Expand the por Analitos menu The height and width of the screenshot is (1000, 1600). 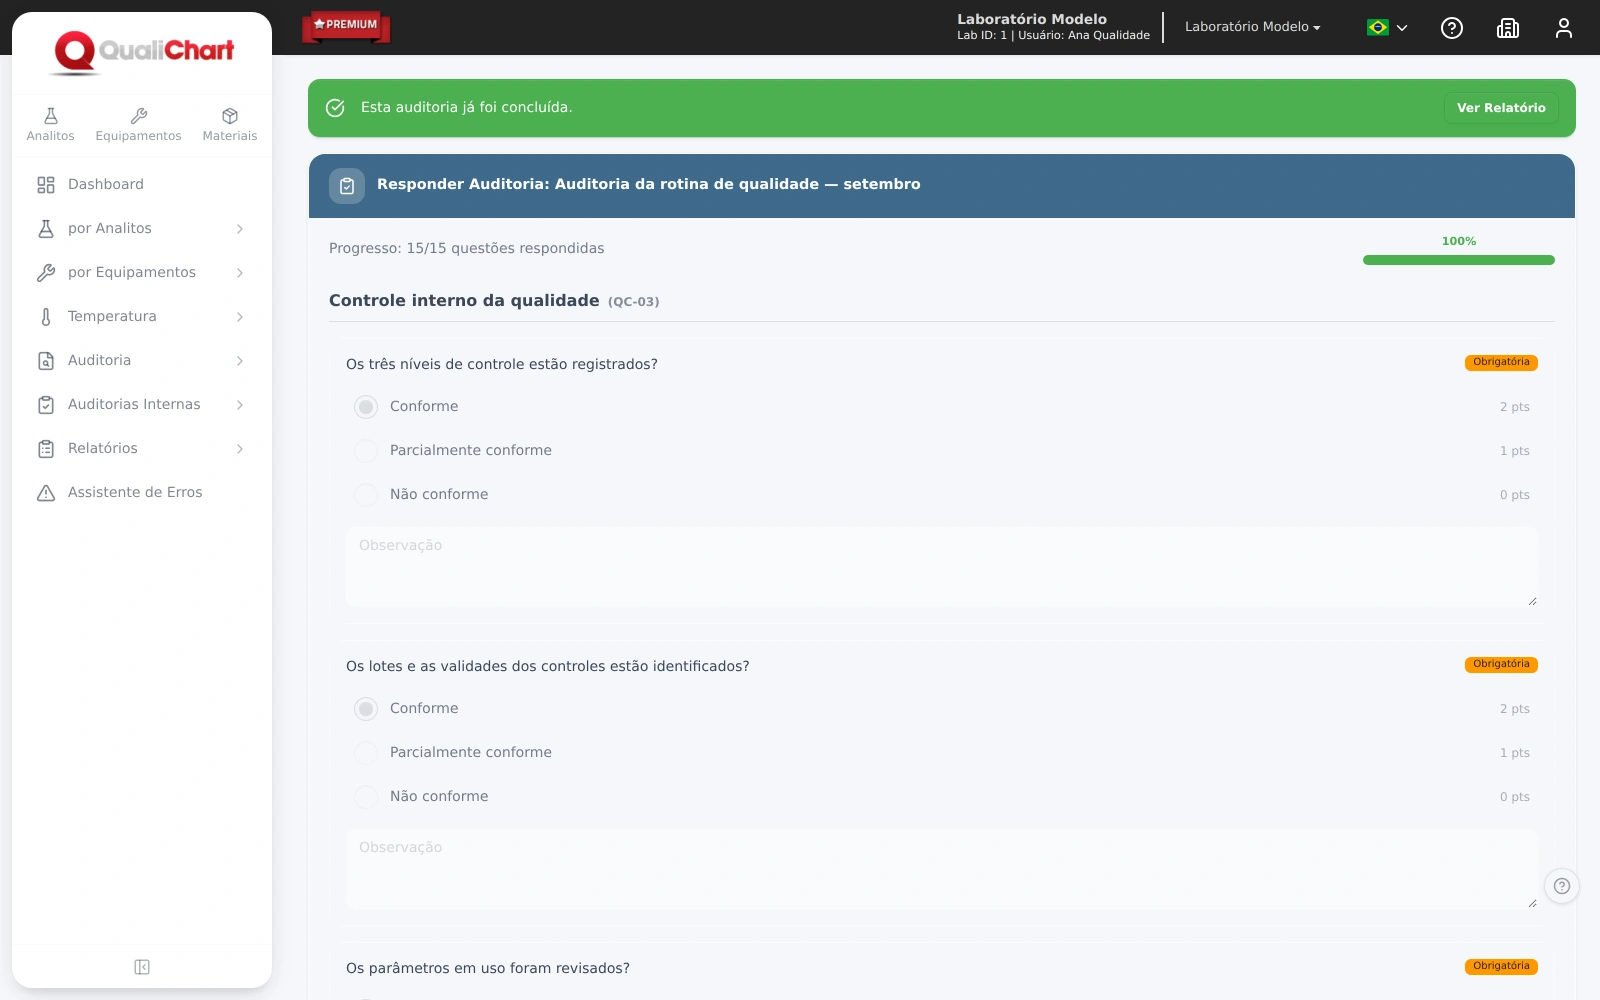(142, 229)
